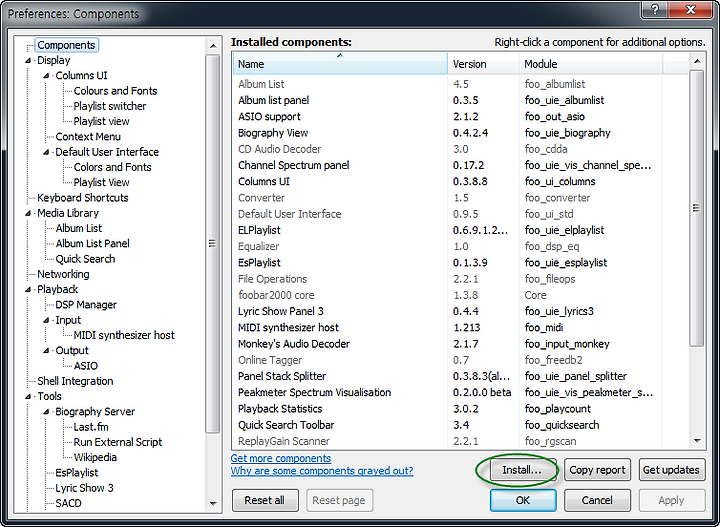Viewport: 720px width, 527px height.
Task: Collapse the Display tree node
Action: (28, 61)
